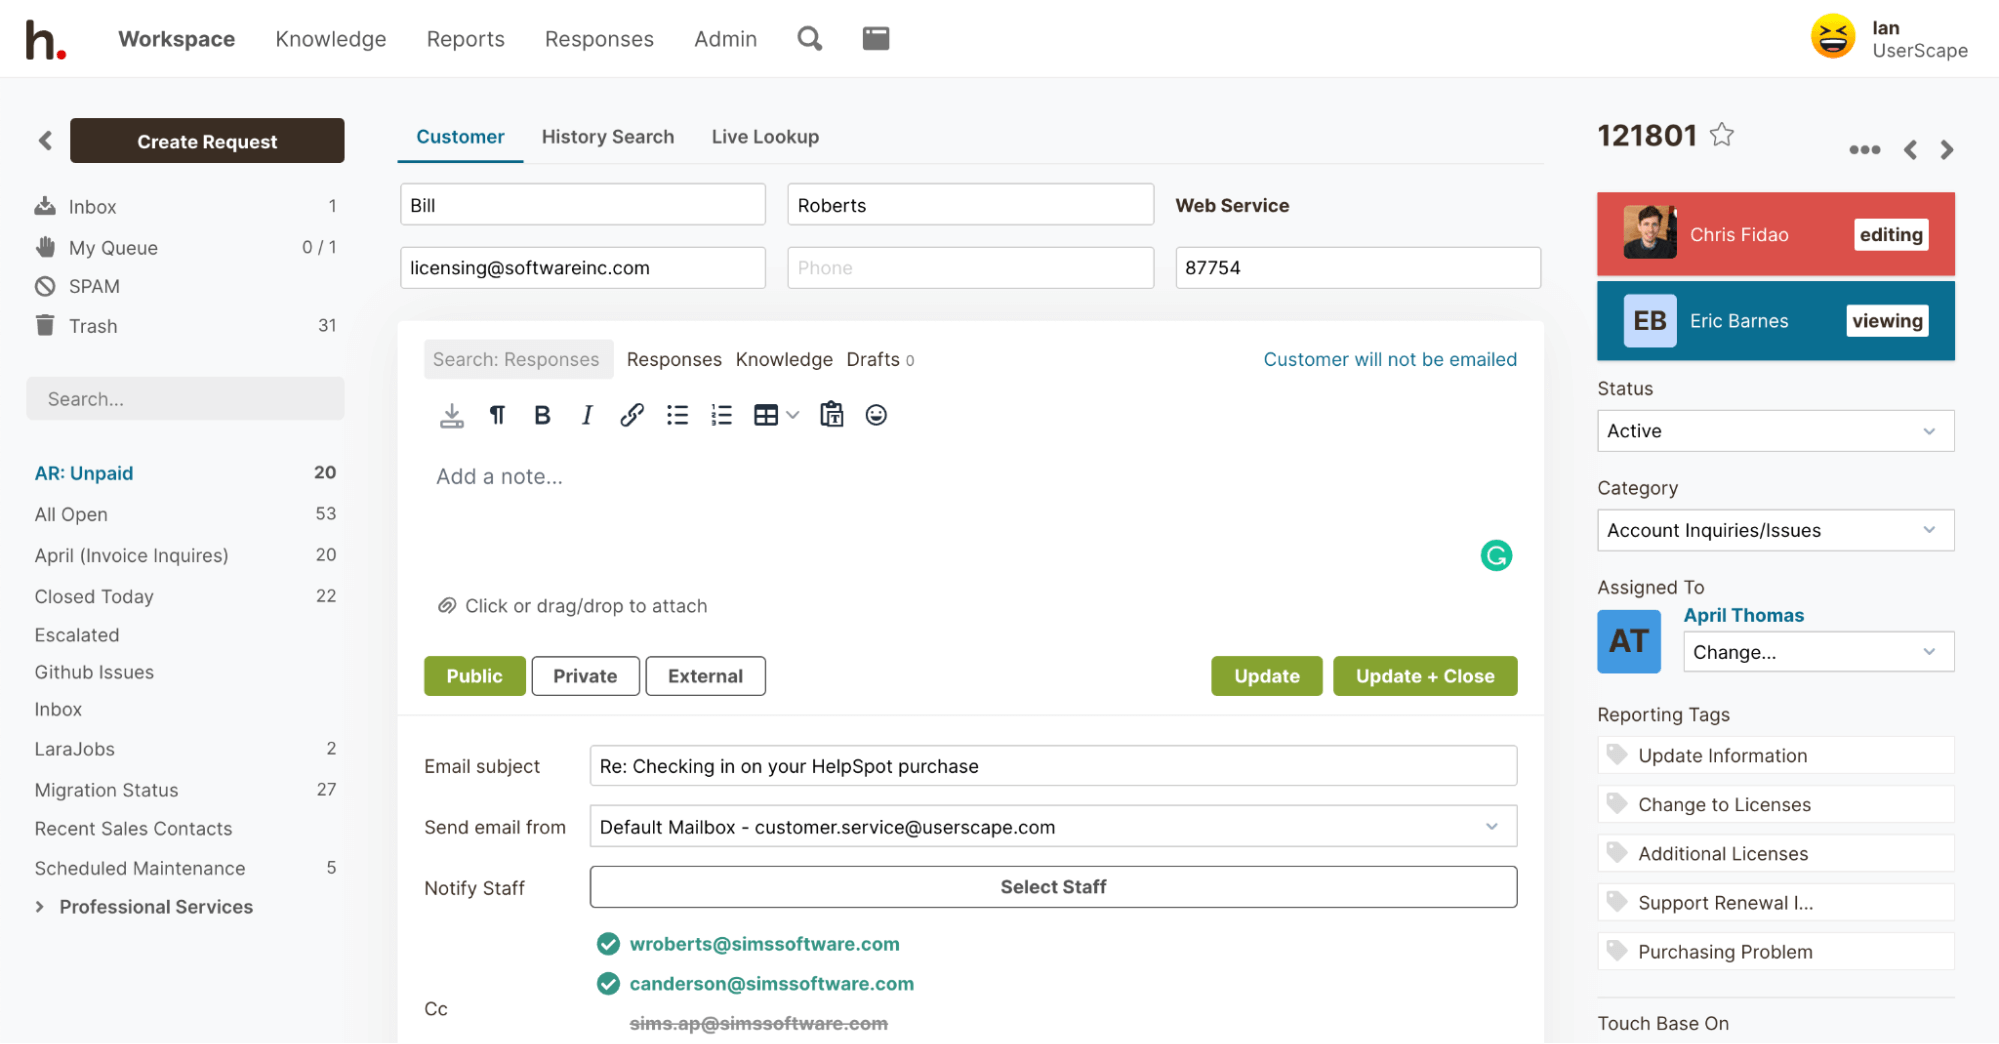
Task: Click the italic formatting icon
Action: pos(587,415)
